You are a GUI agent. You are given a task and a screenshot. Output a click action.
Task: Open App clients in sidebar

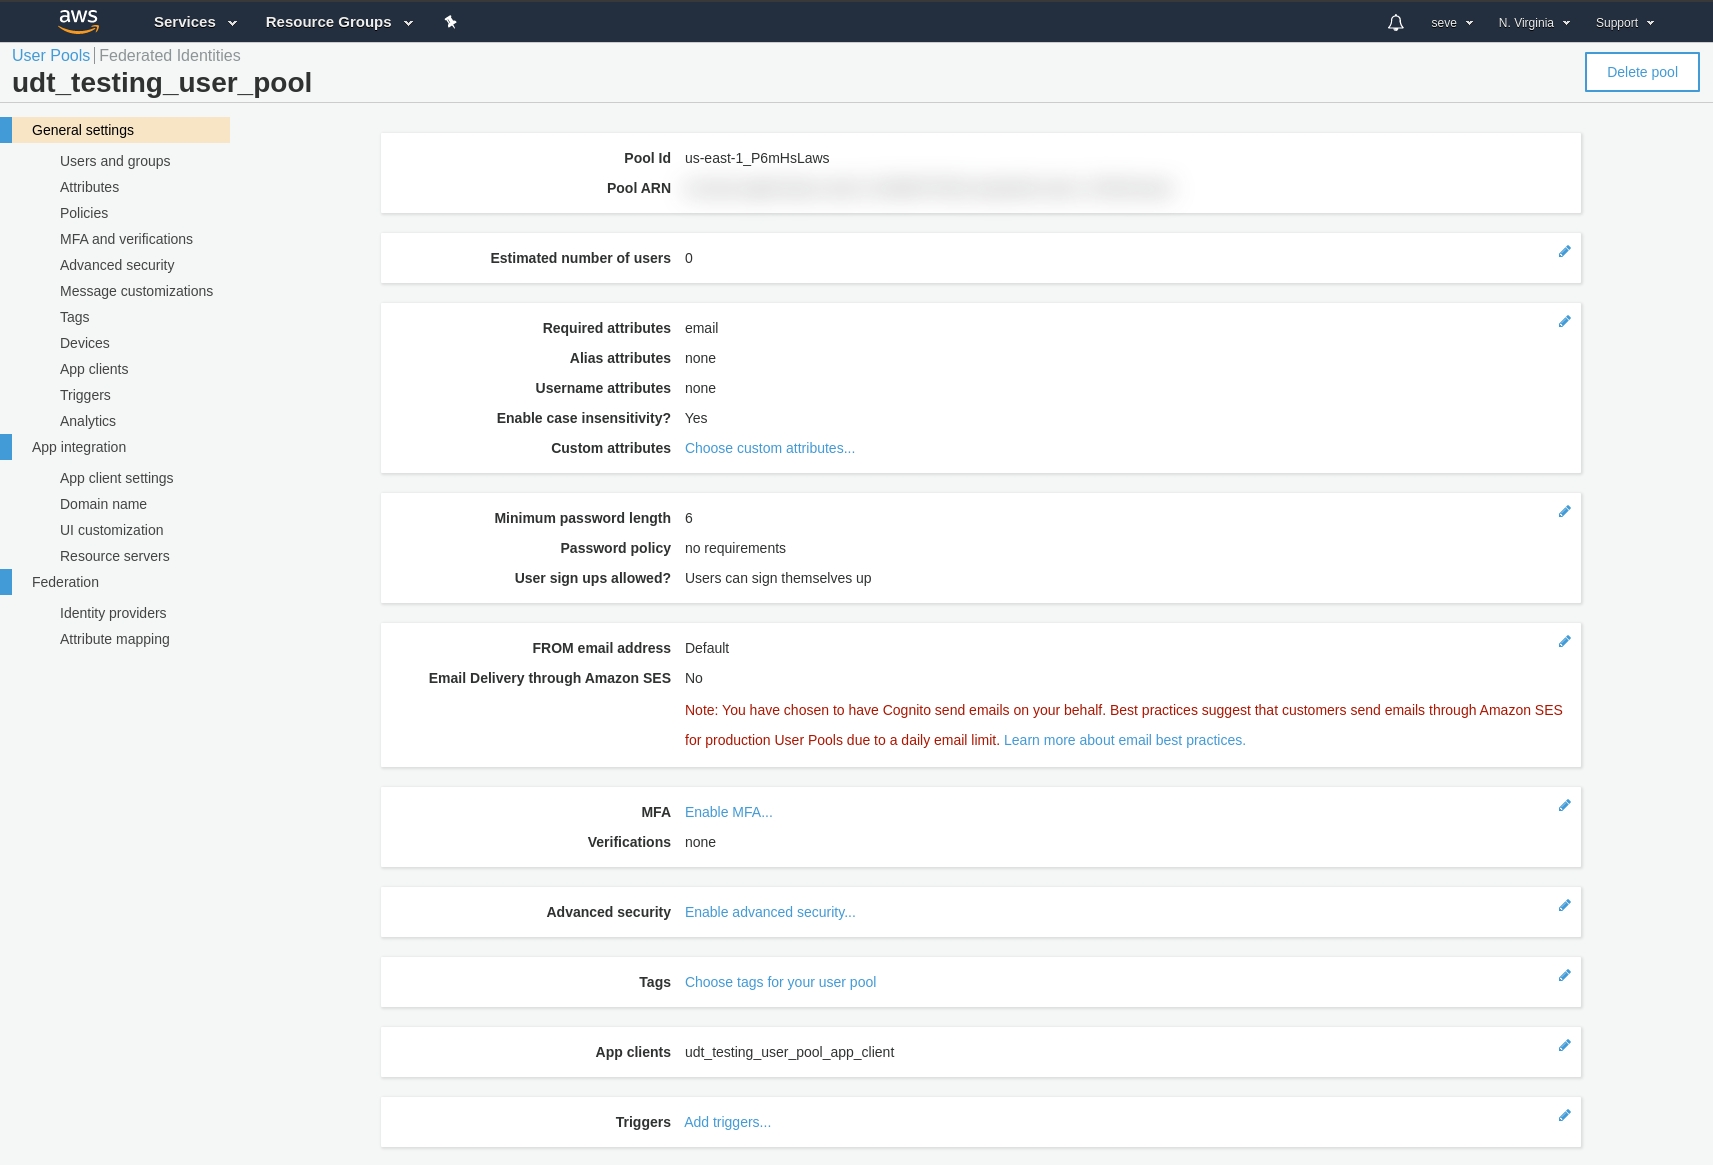pyautogui.click(x=94, y=369)
